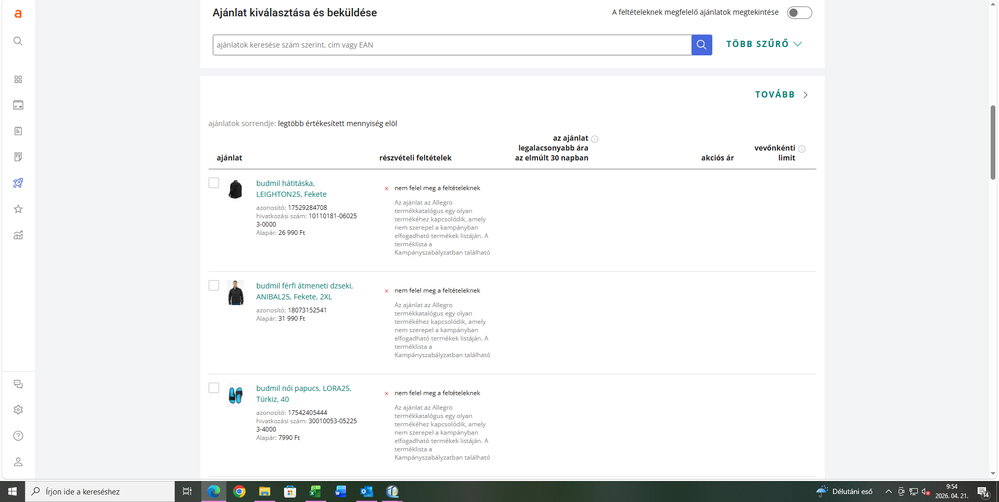Select identifier text 17529284708
Image resolution: width=999 pixels, height=502 pixels.
tap(307, 208)
